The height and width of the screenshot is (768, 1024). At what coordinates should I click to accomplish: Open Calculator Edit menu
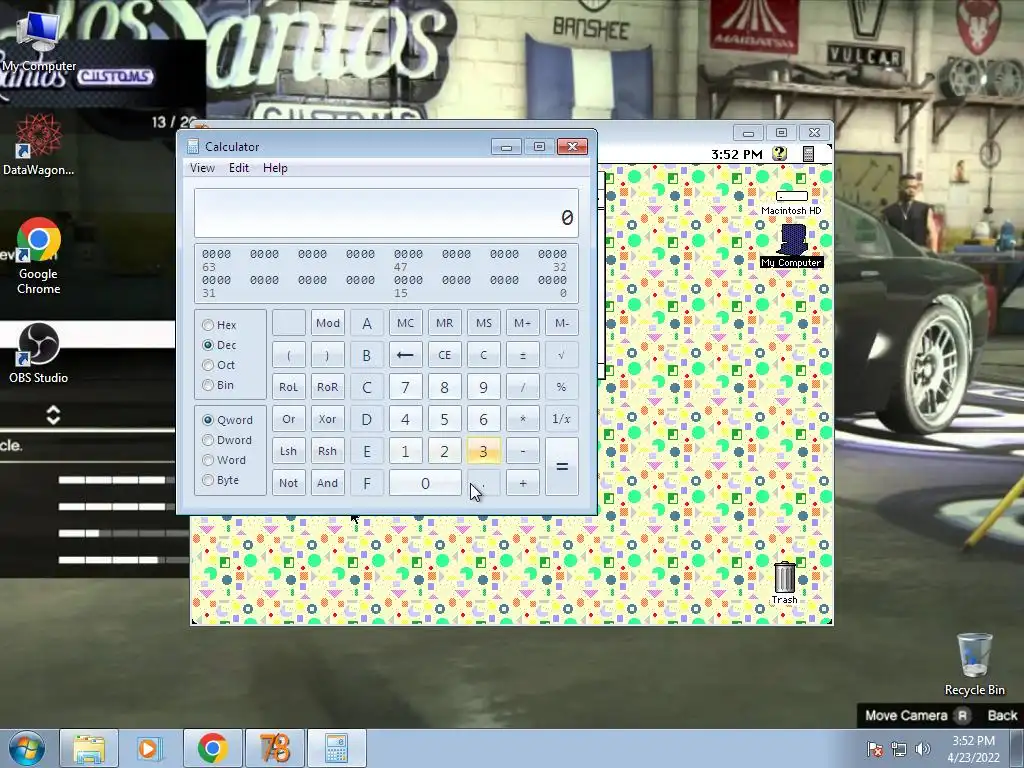238,168
